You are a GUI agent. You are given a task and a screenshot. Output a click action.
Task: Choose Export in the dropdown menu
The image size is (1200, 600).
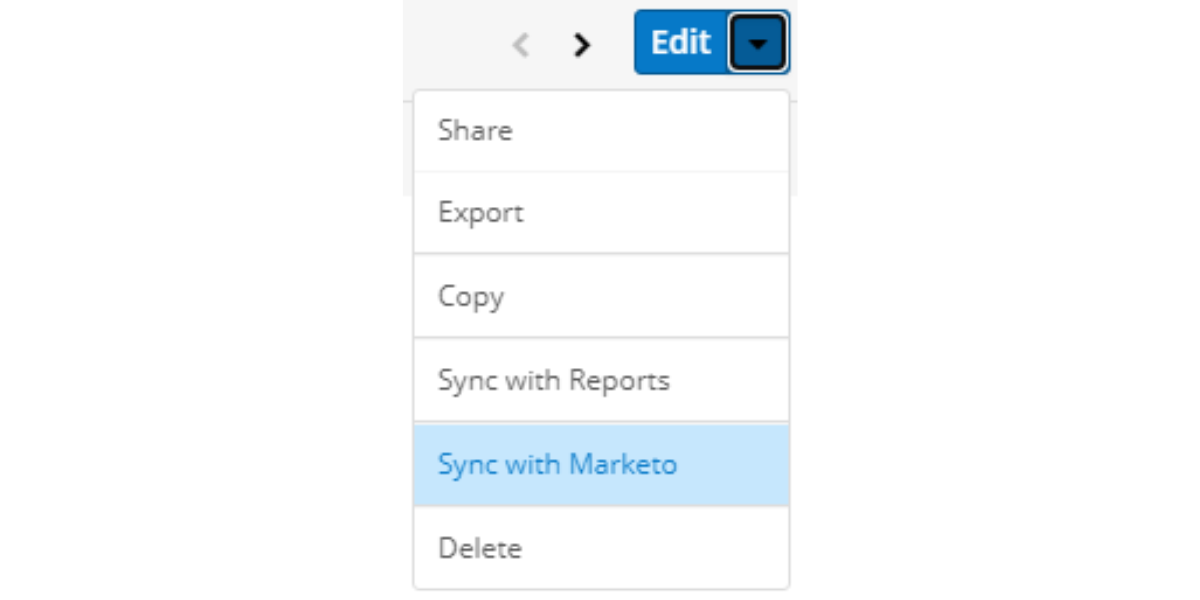[x=601, y=213]
